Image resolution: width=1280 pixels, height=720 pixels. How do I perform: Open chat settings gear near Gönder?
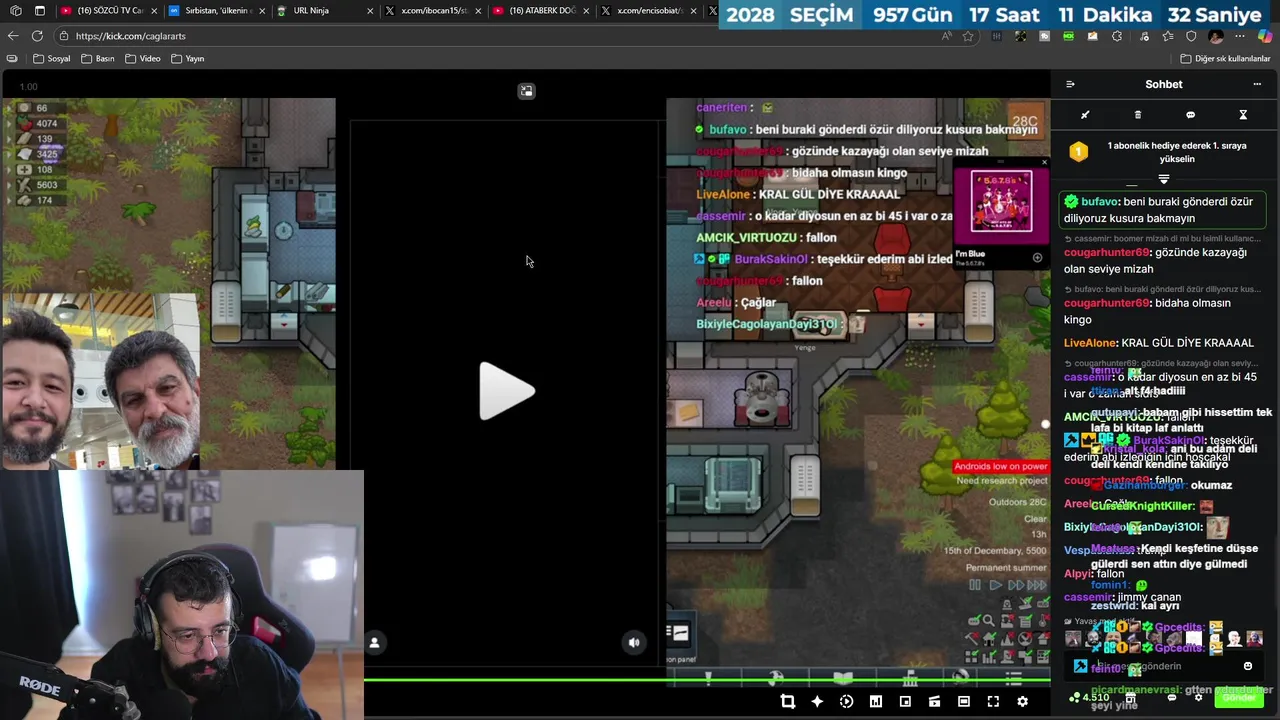click(1198, 697)
